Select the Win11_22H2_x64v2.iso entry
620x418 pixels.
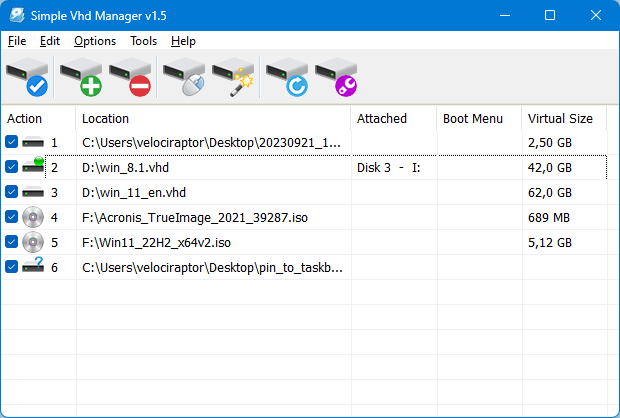pyautogui.click(x=156, y=242)
